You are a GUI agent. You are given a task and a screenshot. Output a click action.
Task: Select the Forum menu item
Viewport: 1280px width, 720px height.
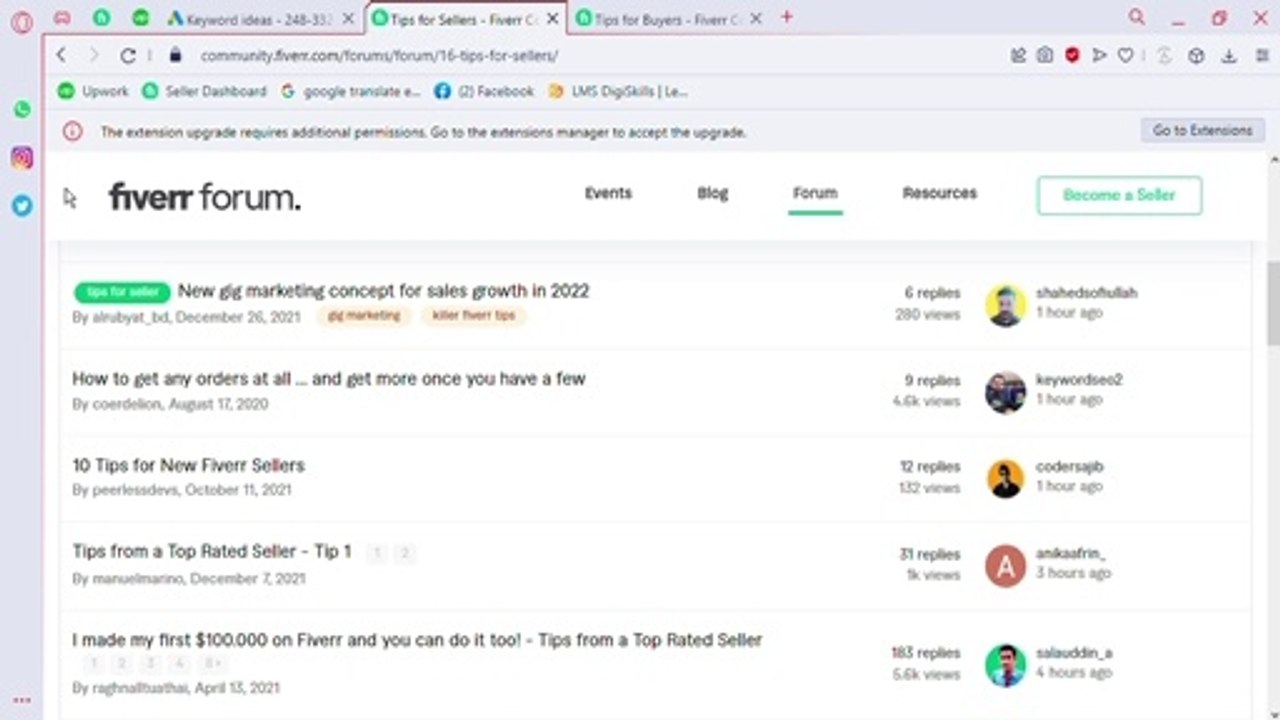point(815,193)
